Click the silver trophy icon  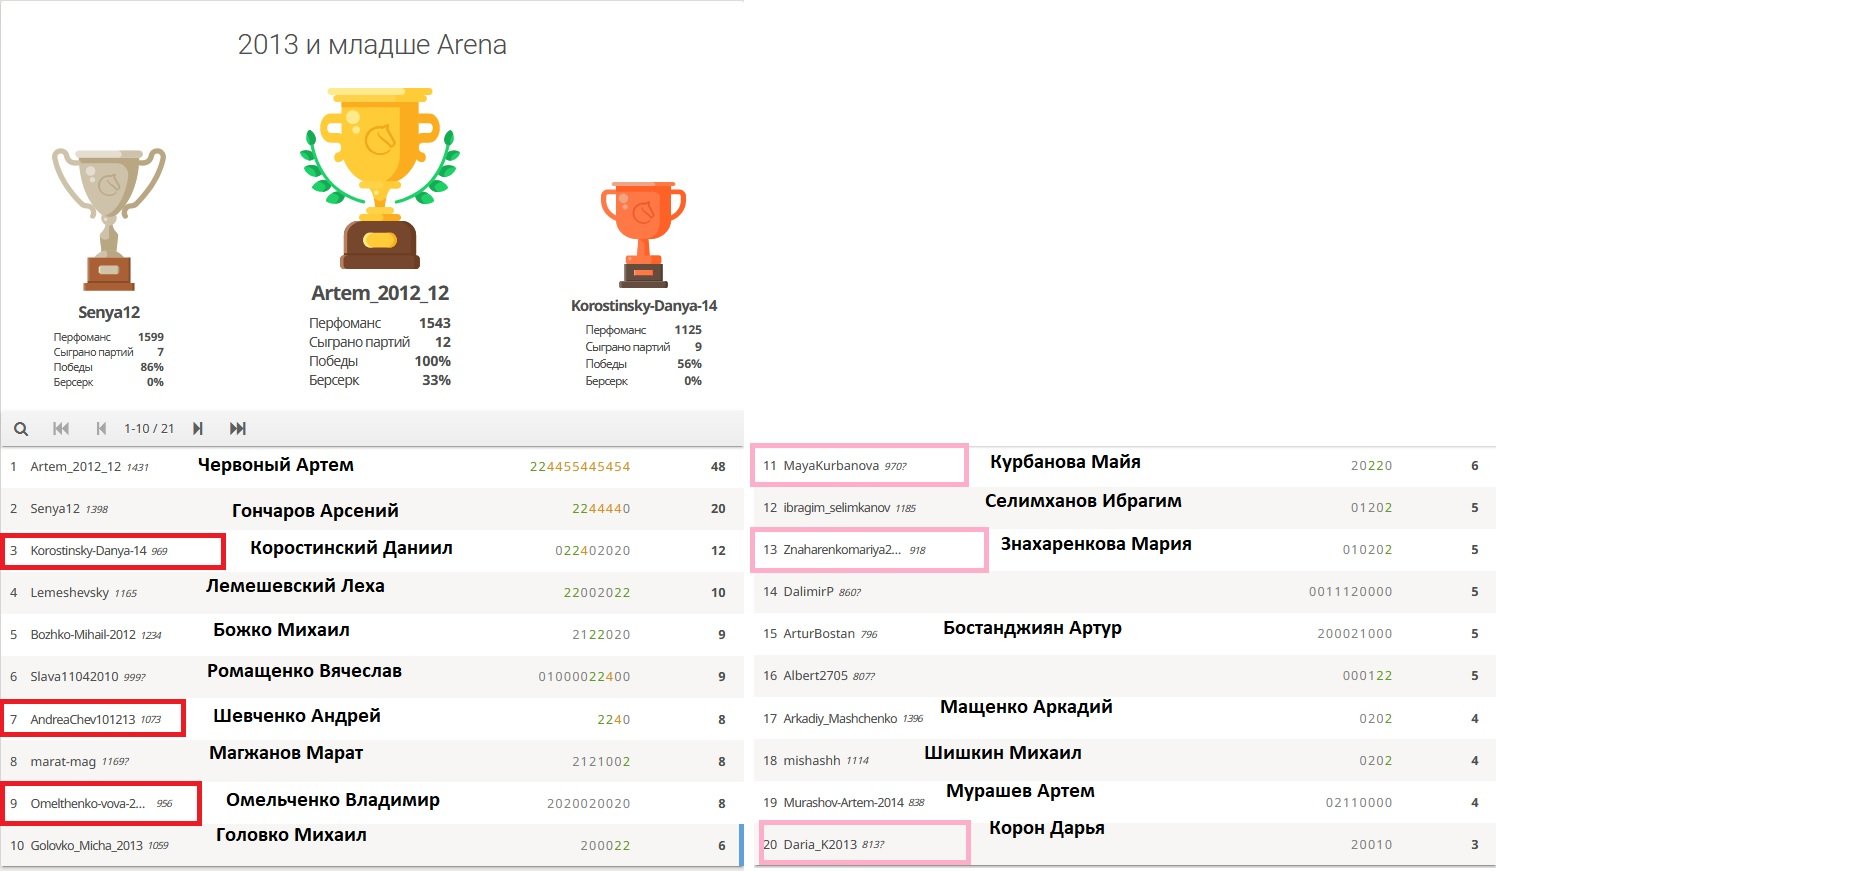pyautogui.click(x=109, y=219)
